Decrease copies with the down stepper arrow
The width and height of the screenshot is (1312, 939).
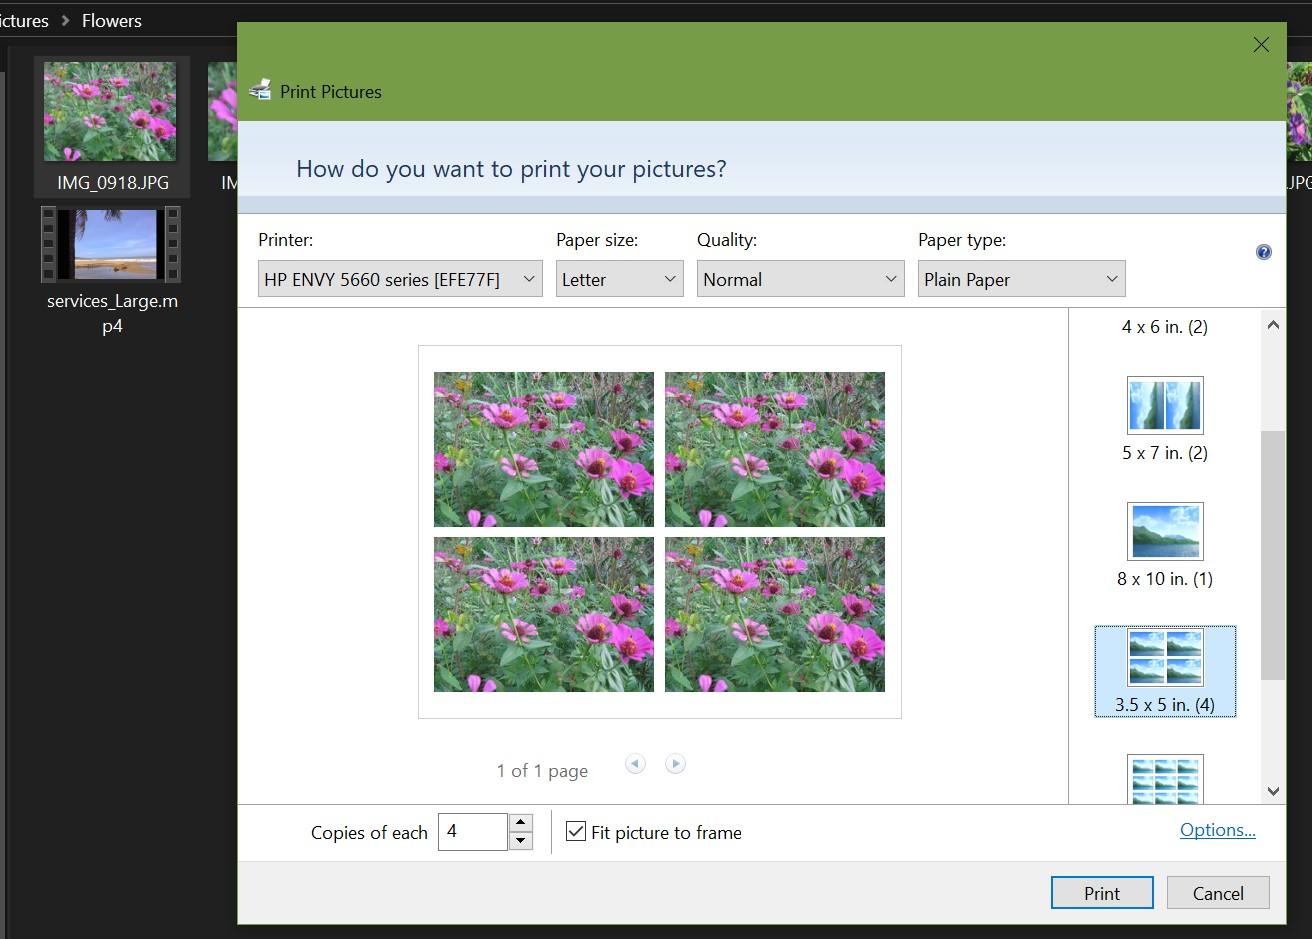coord(520,841)
